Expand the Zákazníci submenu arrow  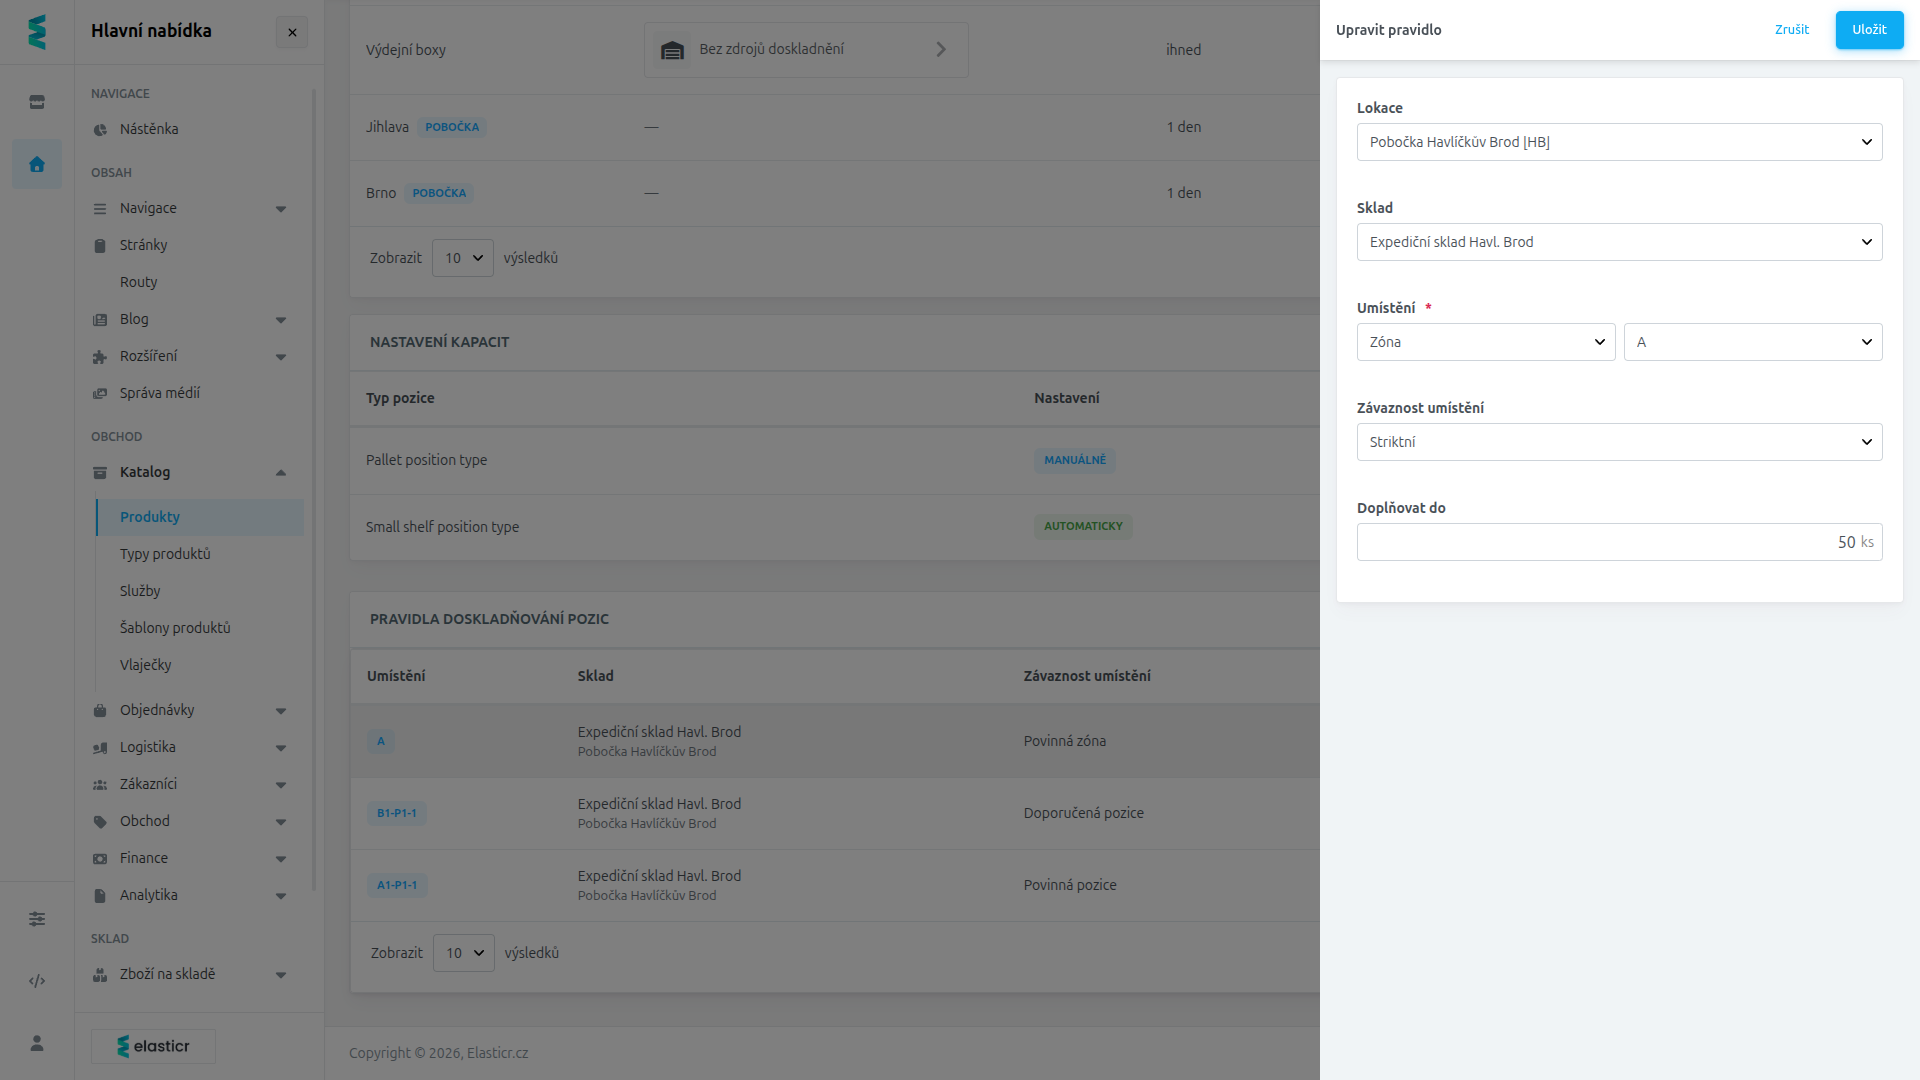tap(281, 785)
